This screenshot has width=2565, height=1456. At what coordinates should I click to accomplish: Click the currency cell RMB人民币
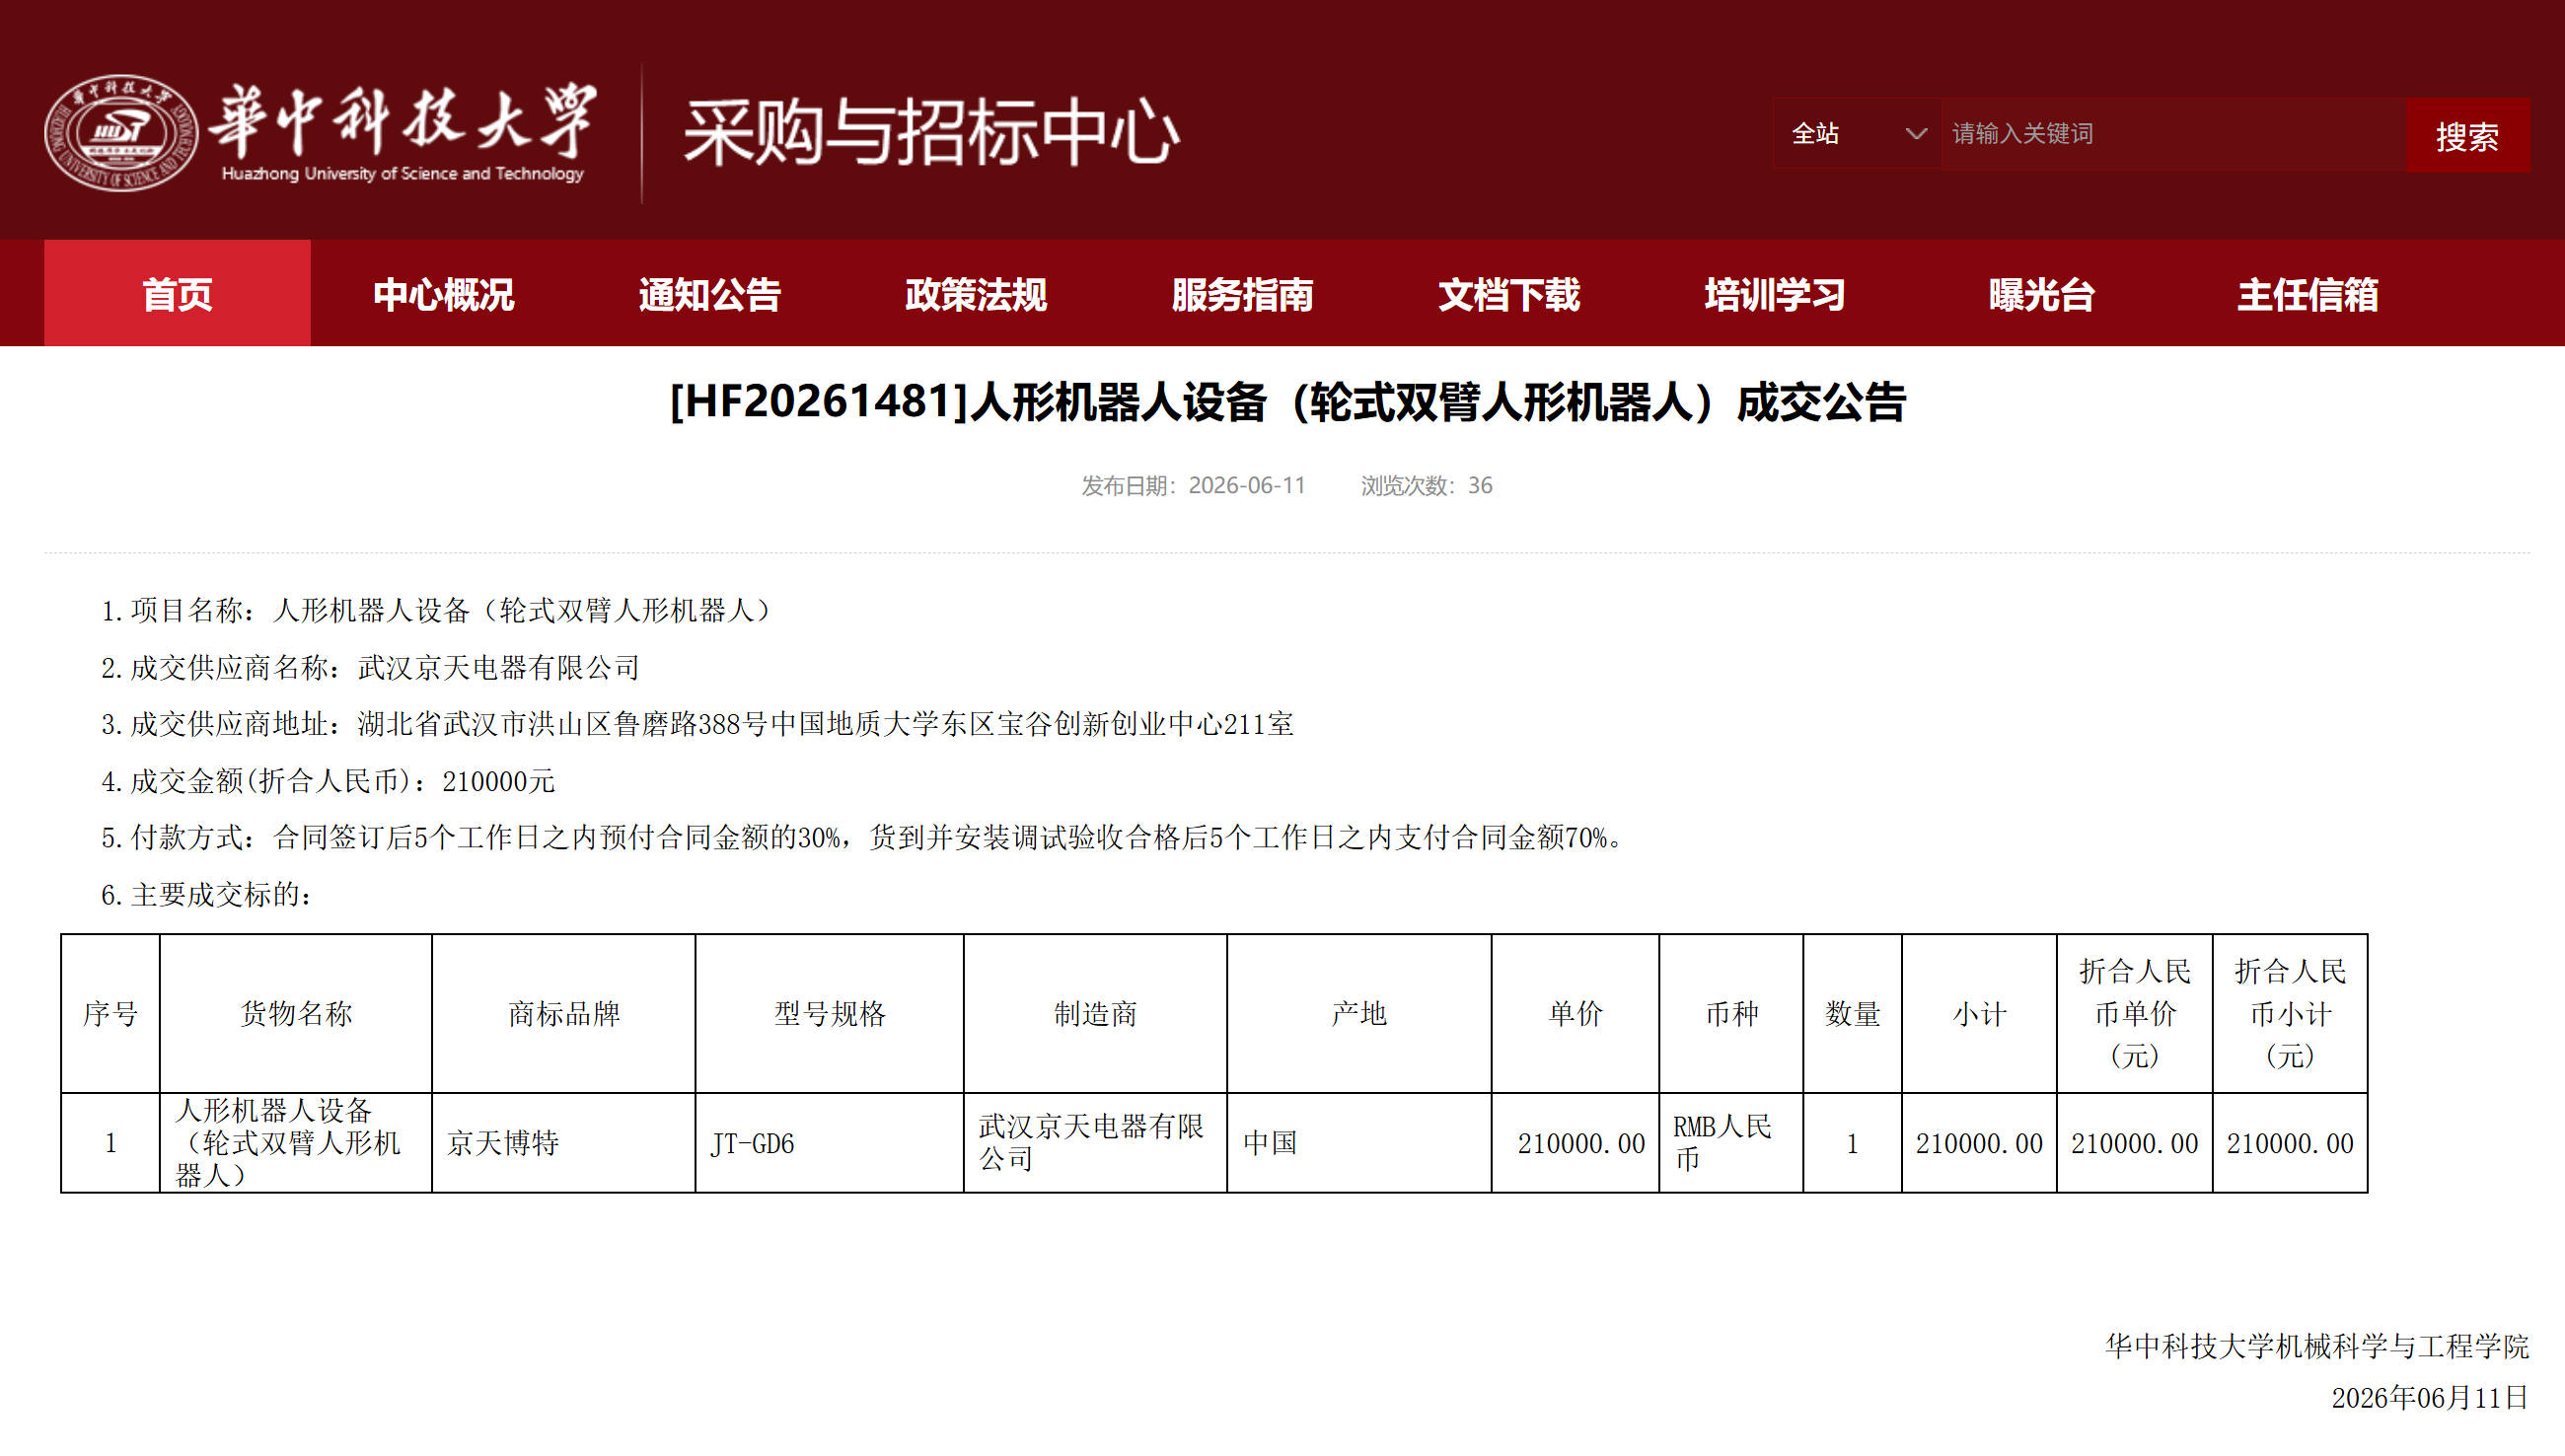coord(1732,1143)
